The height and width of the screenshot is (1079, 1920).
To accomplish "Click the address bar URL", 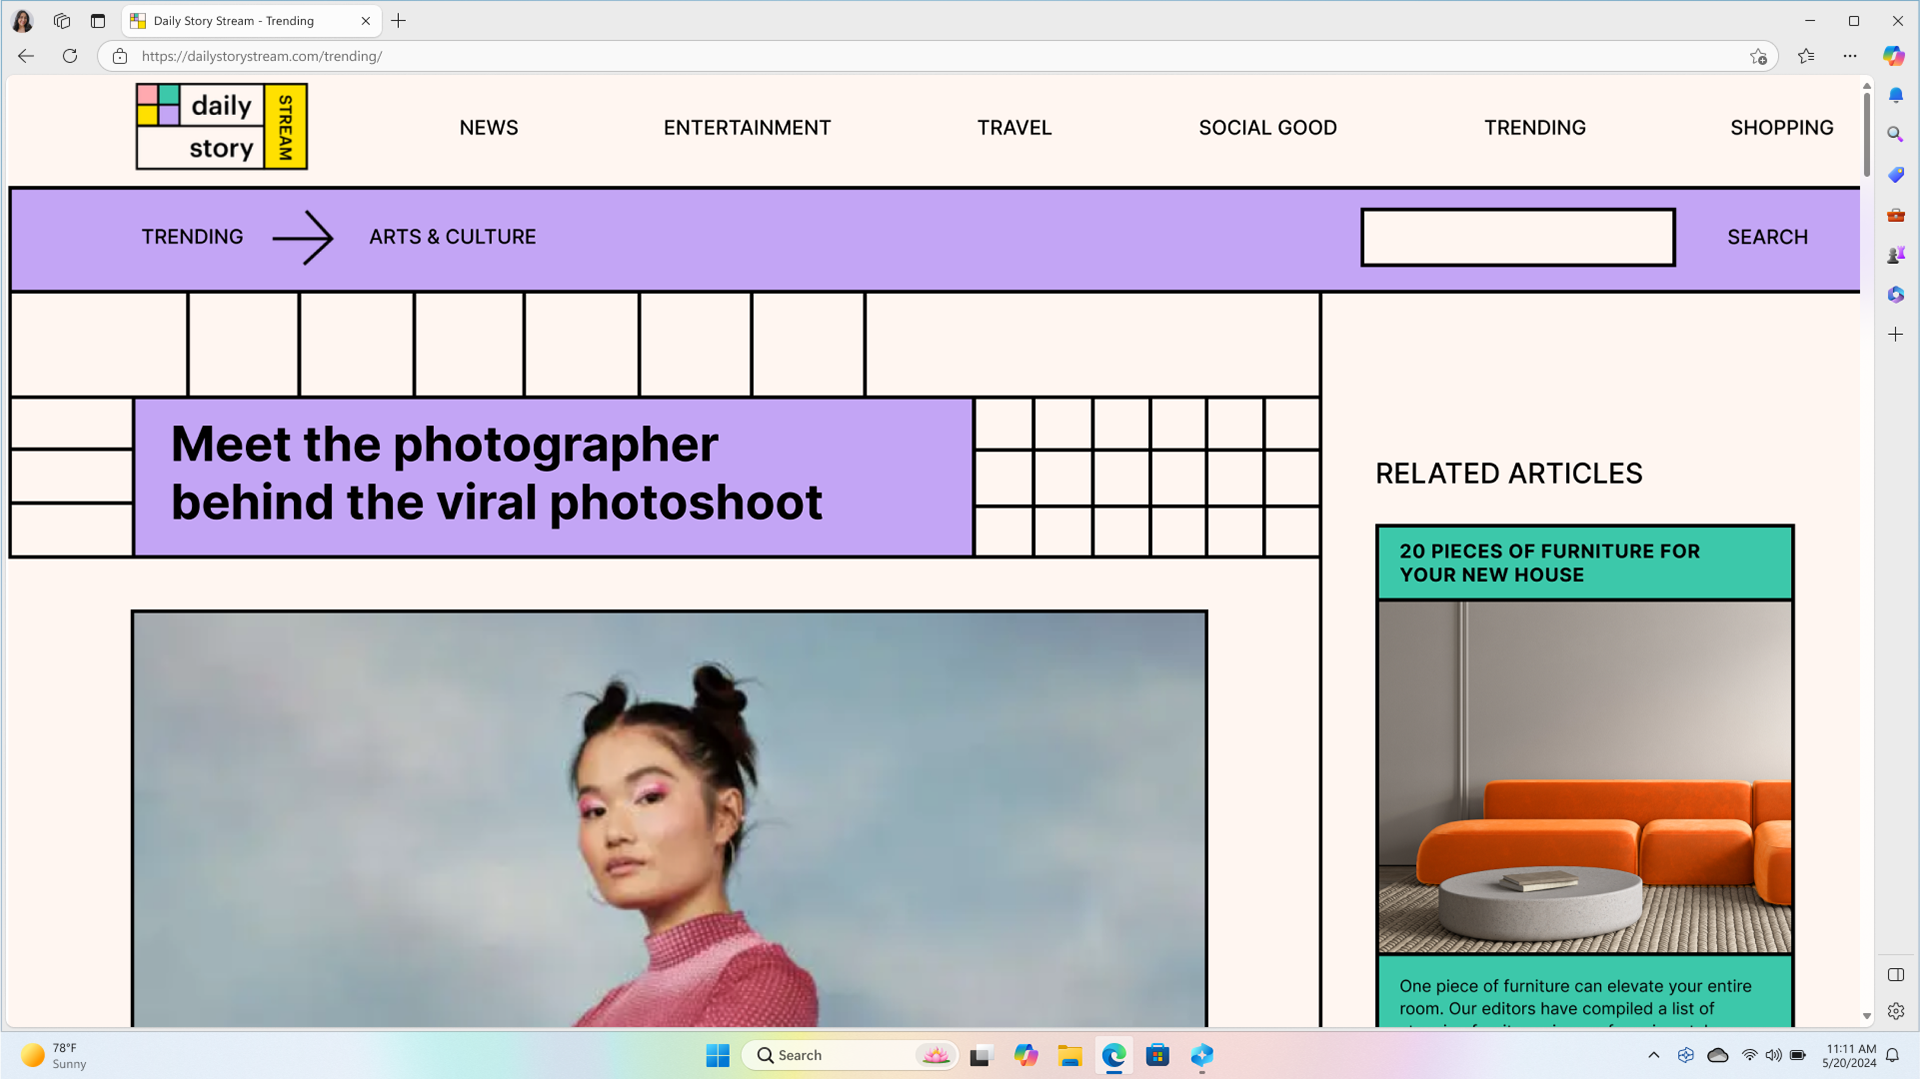I will [262, 56].
